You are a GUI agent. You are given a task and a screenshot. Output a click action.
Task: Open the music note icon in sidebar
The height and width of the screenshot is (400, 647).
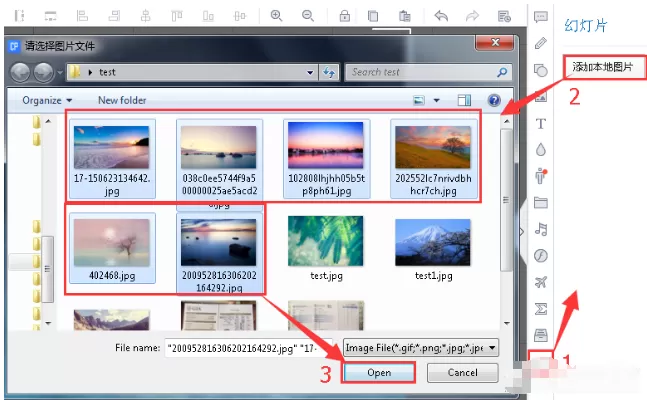click(x=541, y=229)
